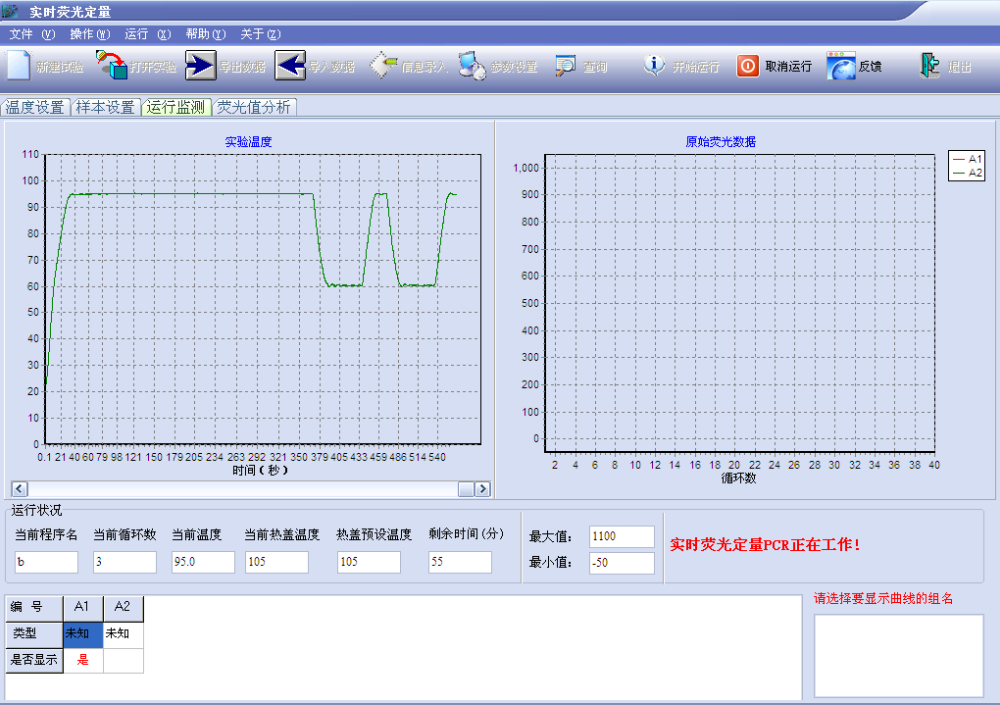Open the 反馈 feedback icon
This screenshot has height=705, width=1000.
coord(841,66)
